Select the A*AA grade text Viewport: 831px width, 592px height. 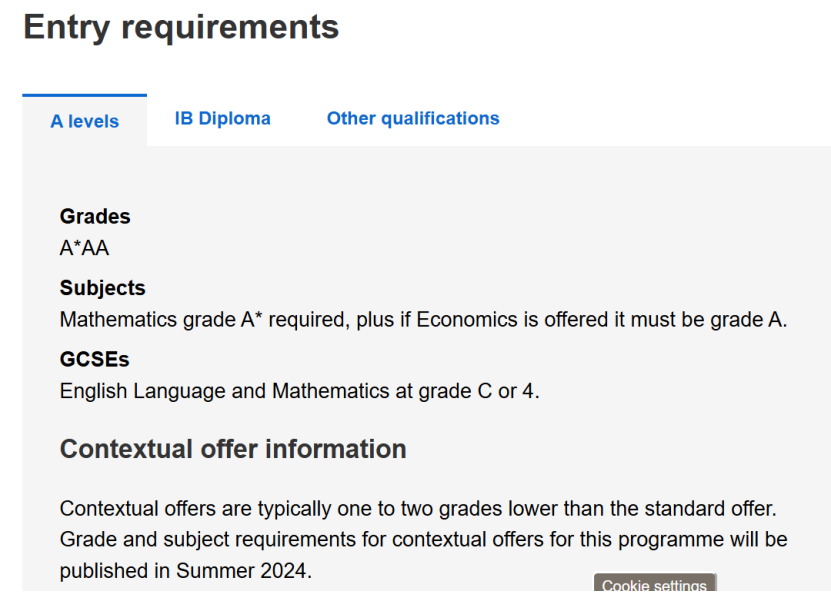[84, 248]
